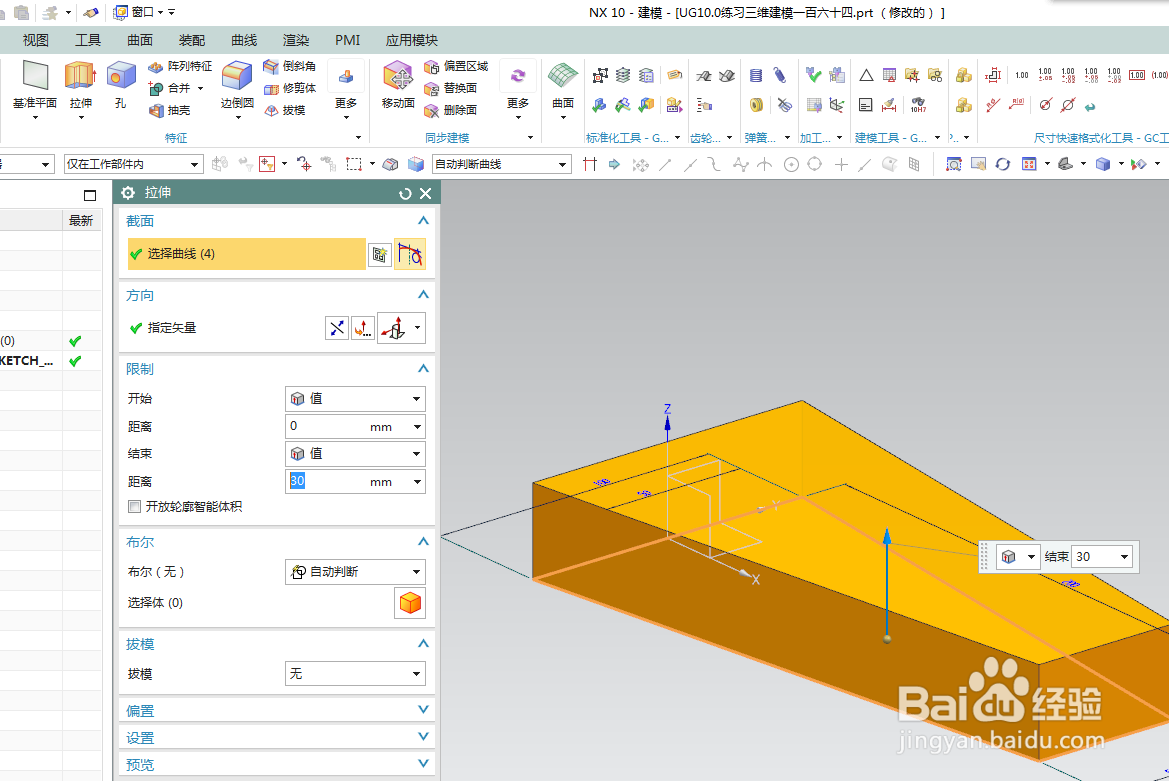Click the Replace Face (替换面) tool
Image resolution: width=1169 pixels, height=781 pixels.
tap(450, 88)
